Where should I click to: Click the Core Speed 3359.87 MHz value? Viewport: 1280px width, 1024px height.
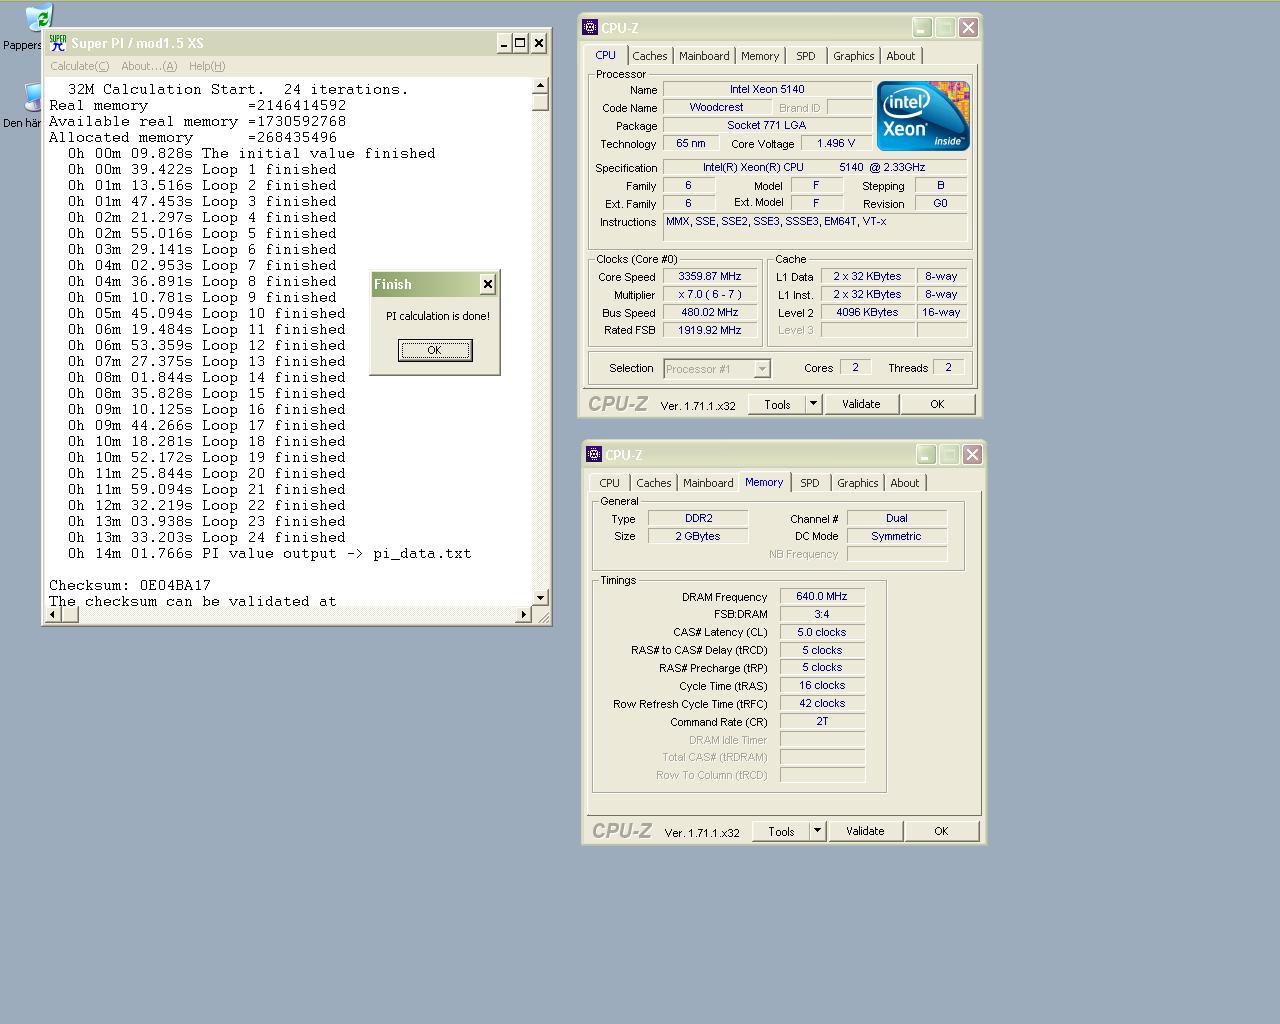click(710, 277)
